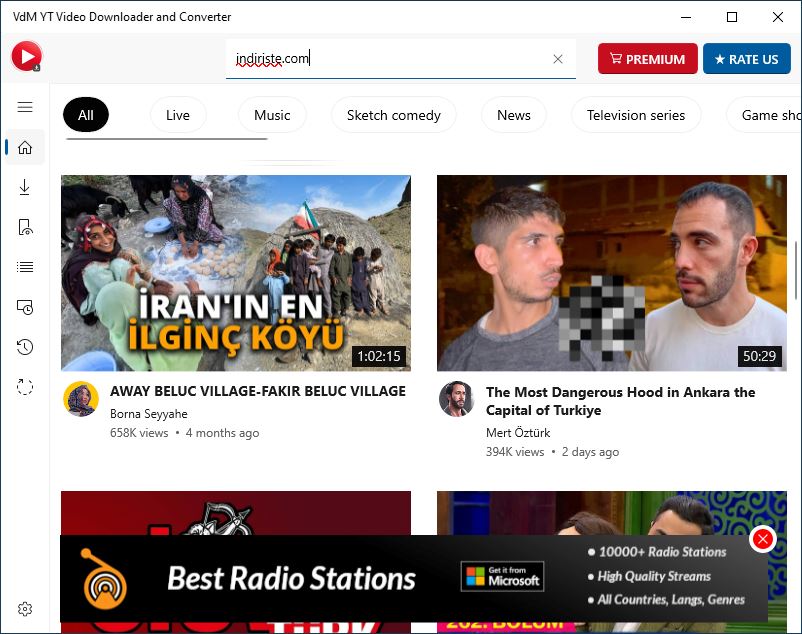Click Borna Seyyahe channel avatar
Image resolution: width=802 pixels, height=634 pixels.
[x=81, y=399]
